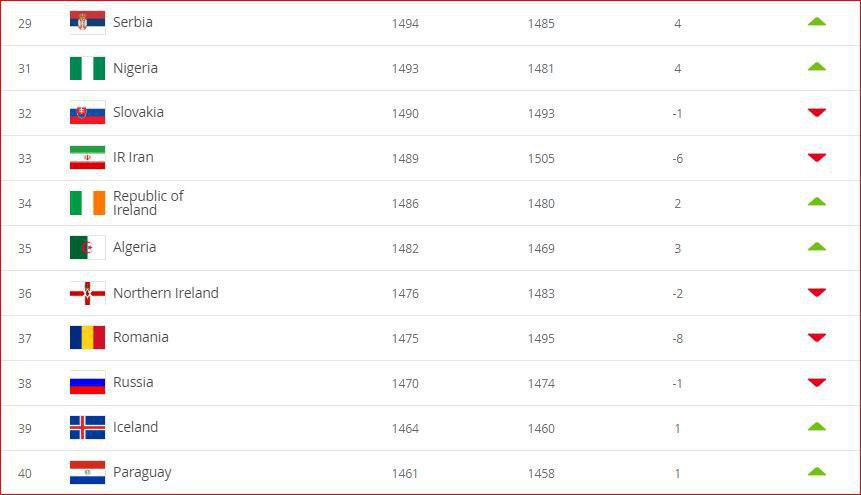861x495 pixels.
Task: Click Algeria's previous points value 1469
Action: click(541, 248)
